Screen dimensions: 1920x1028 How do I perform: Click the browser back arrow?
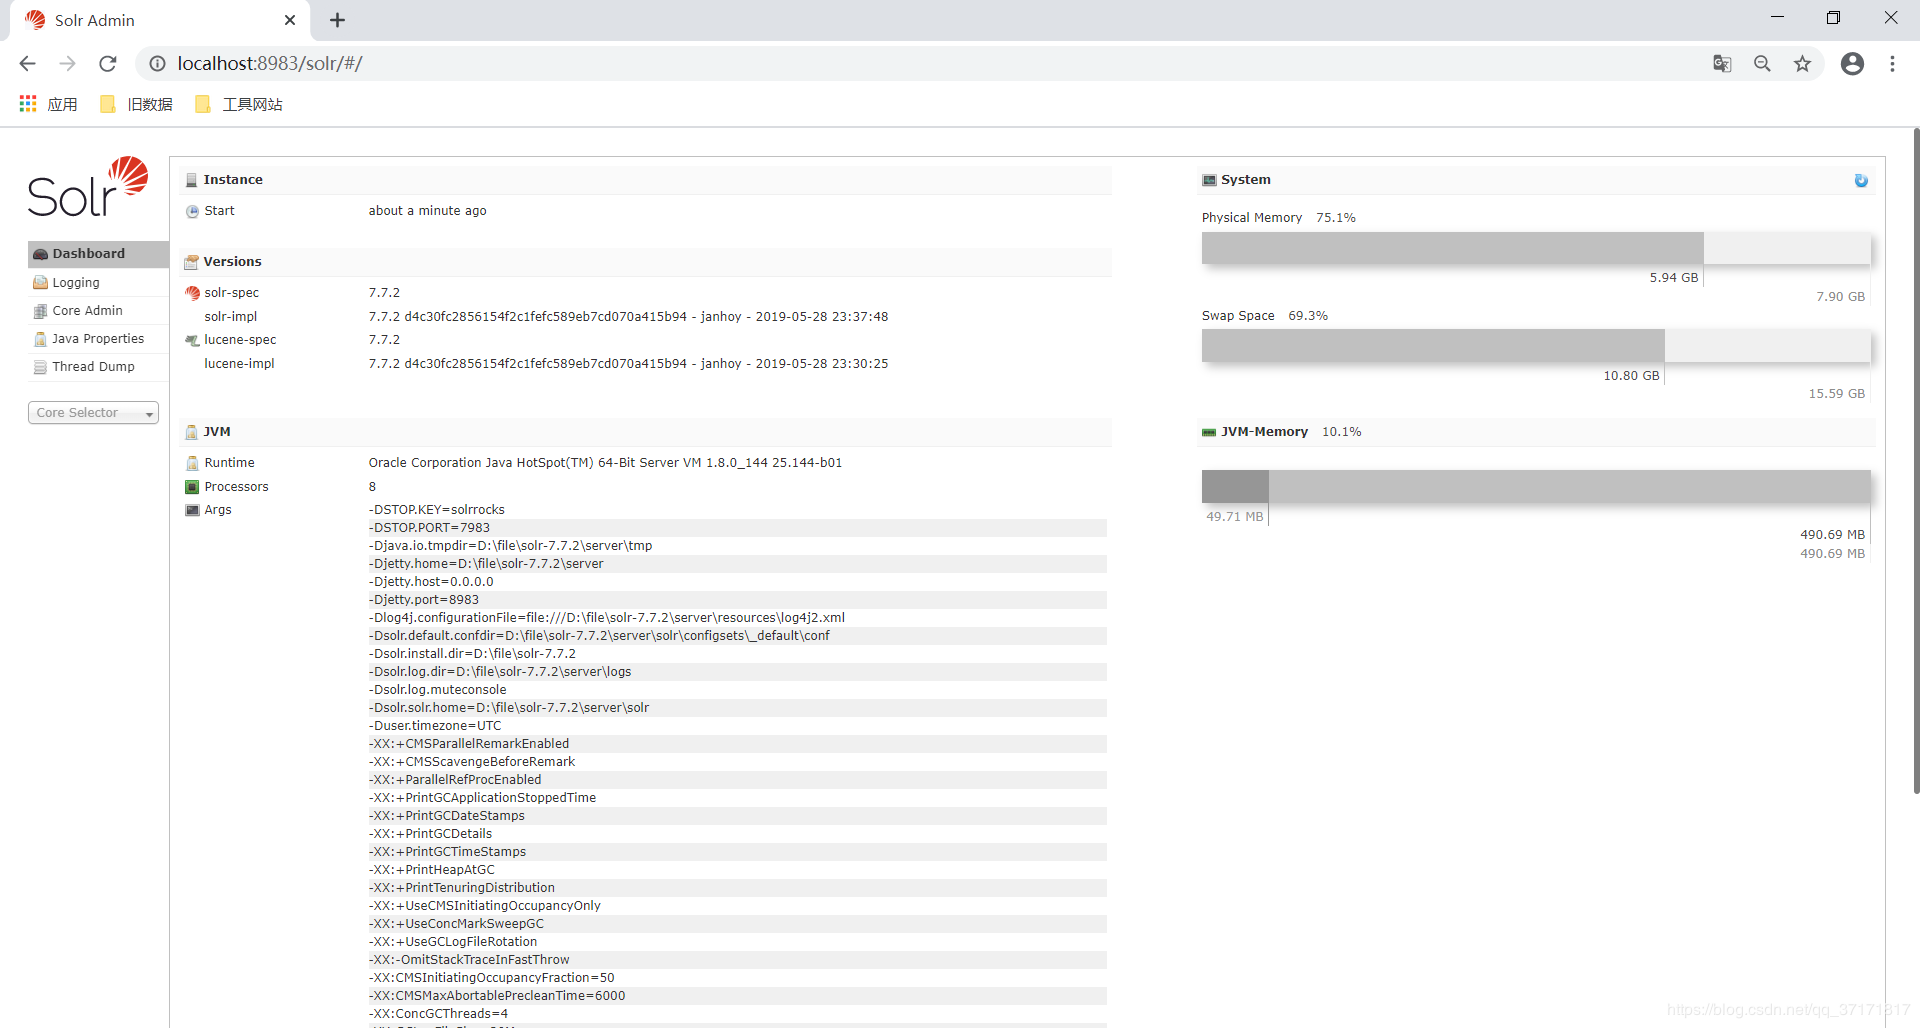[27, 64]
